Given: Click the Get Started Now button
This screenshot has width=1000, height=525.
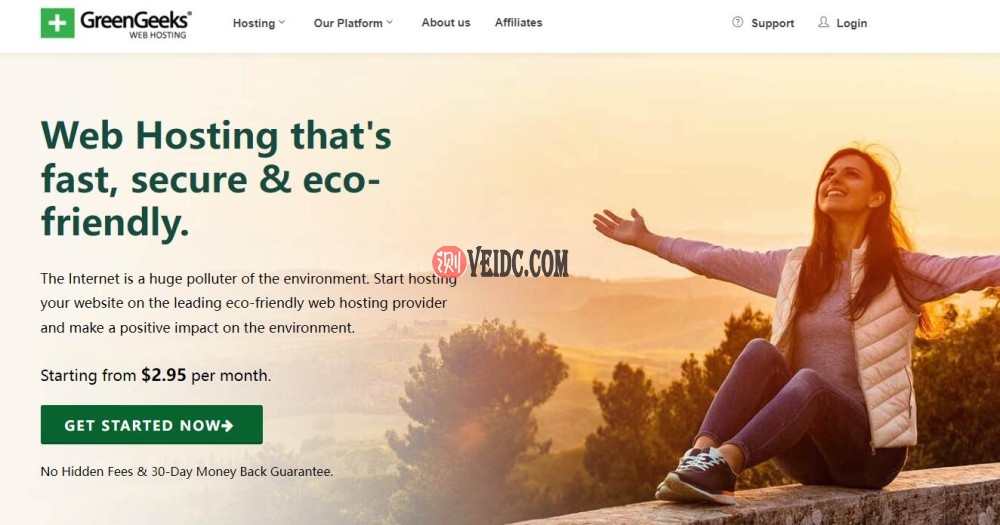Looking at the screenshot, I should coord(152,425).
